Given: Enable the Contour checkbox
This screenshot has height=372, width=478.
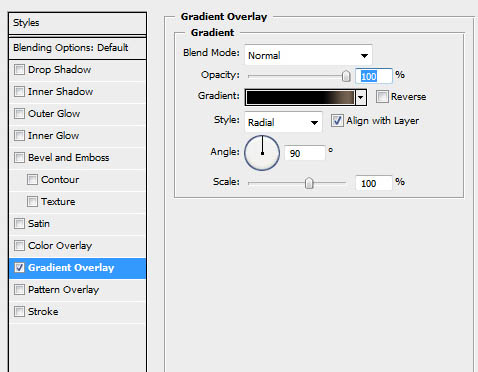Looking at the screenshot, I should tap(32, 180).
